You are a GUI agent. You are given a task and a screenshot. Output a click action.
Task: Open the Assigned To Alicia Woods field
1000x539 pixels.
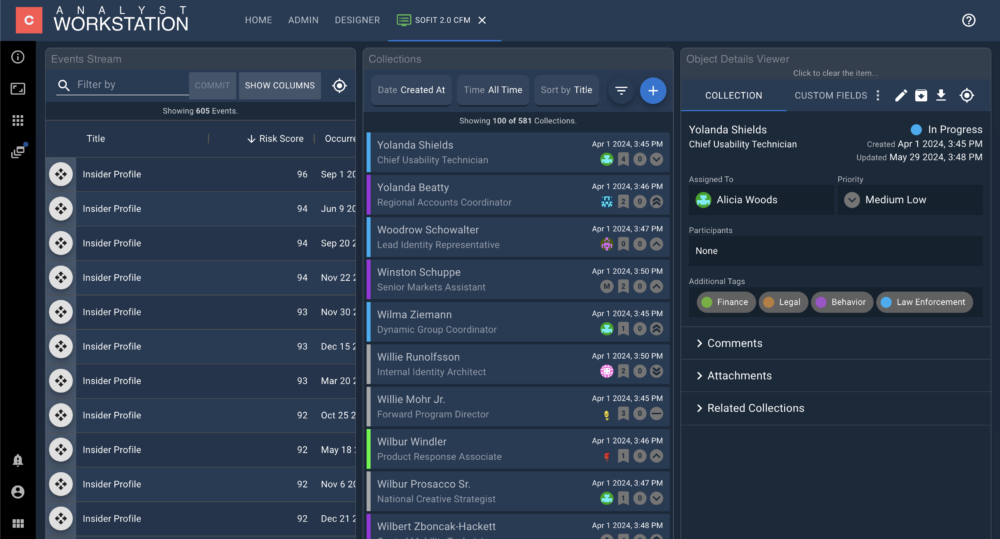[761, 200]
